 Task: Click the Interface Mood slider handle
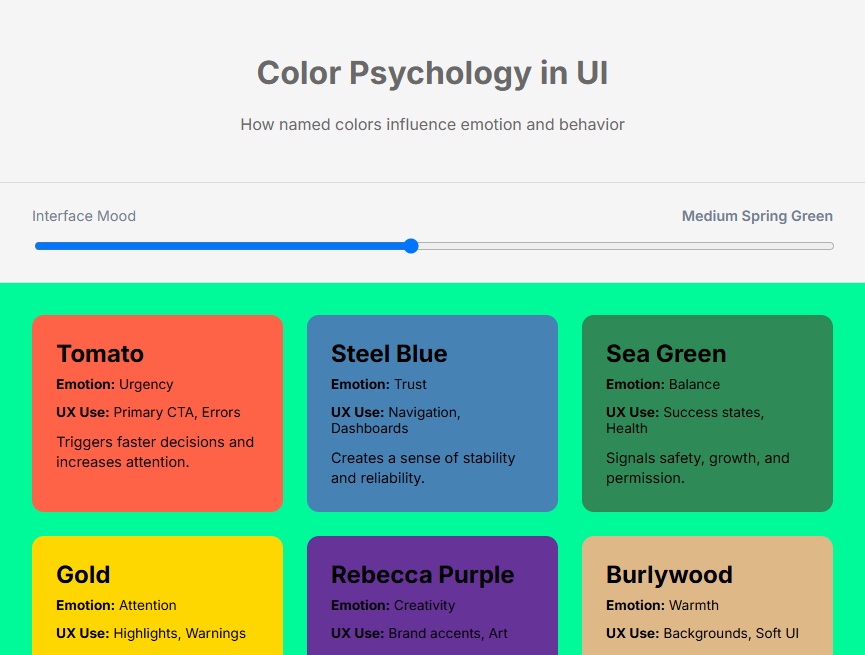(x=411, y=246)
